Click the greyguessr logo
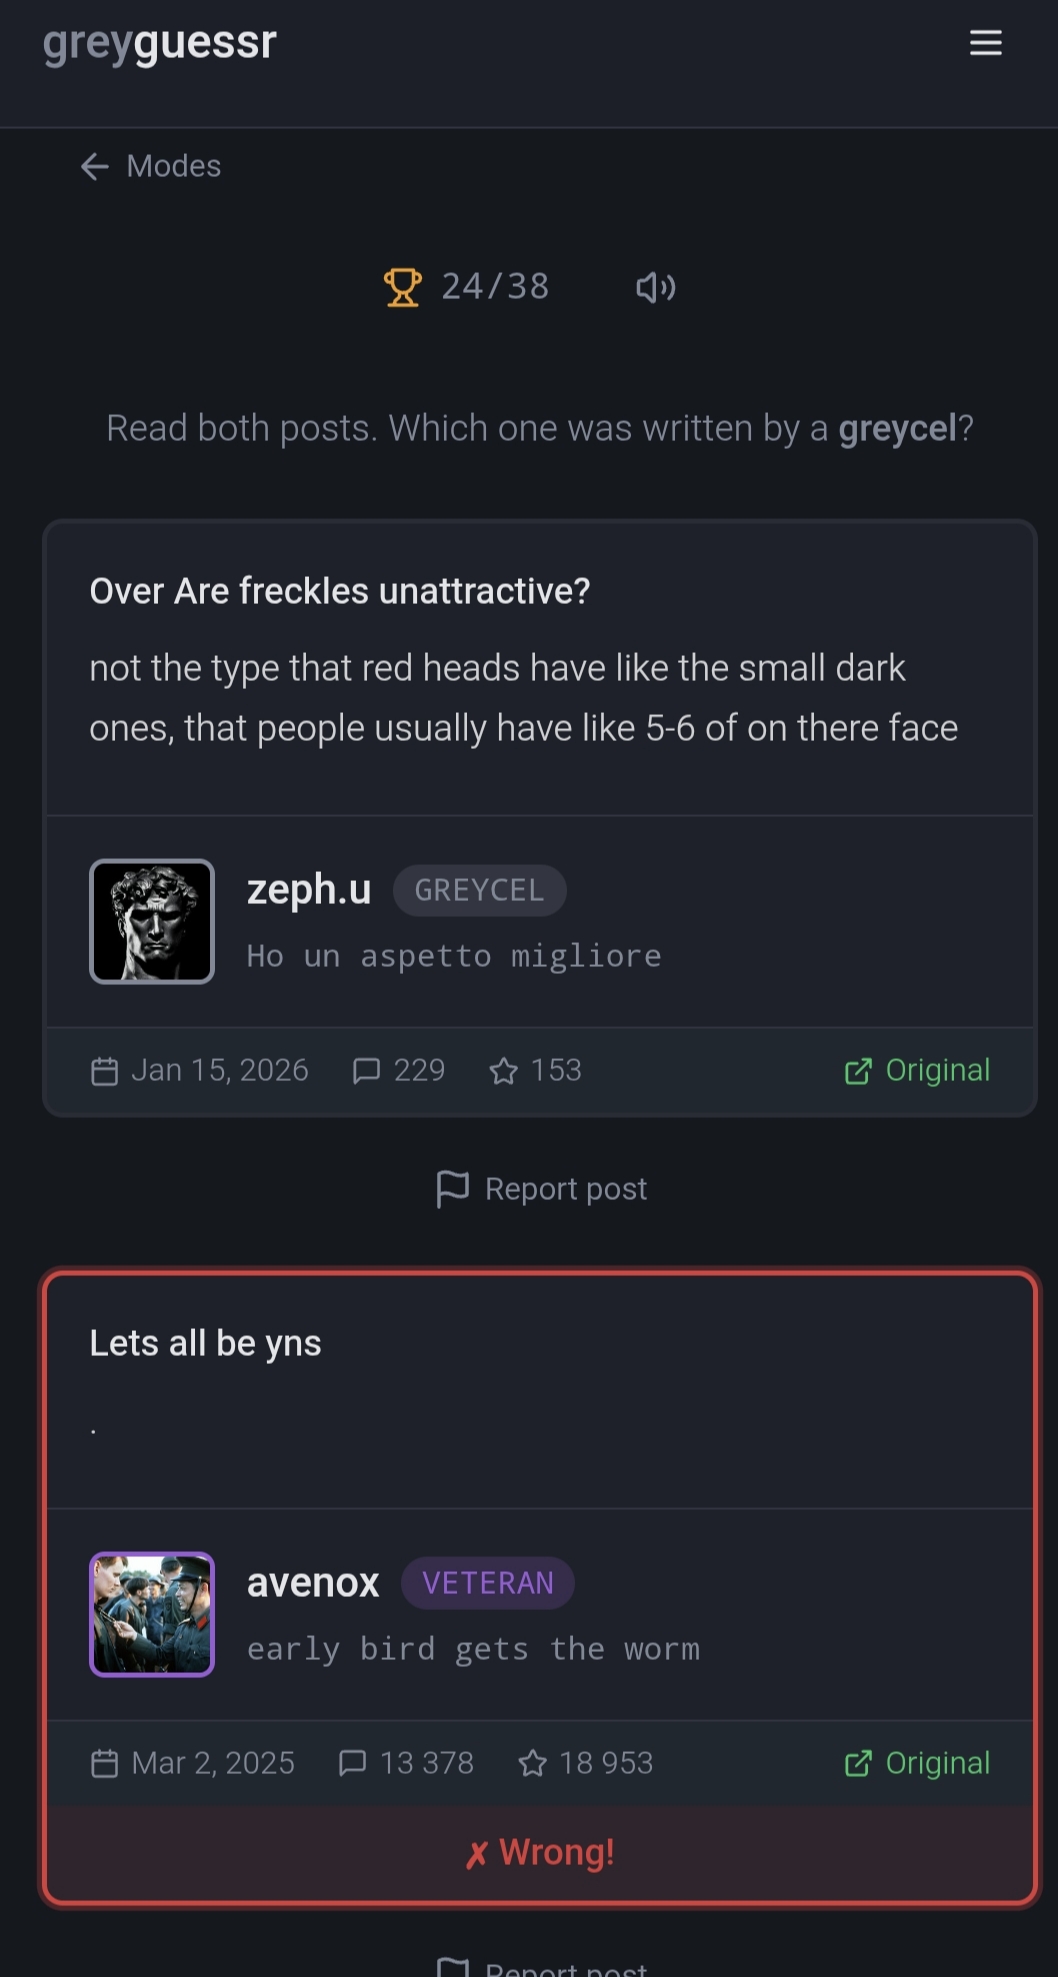1058x1977 pixels. 158,42
